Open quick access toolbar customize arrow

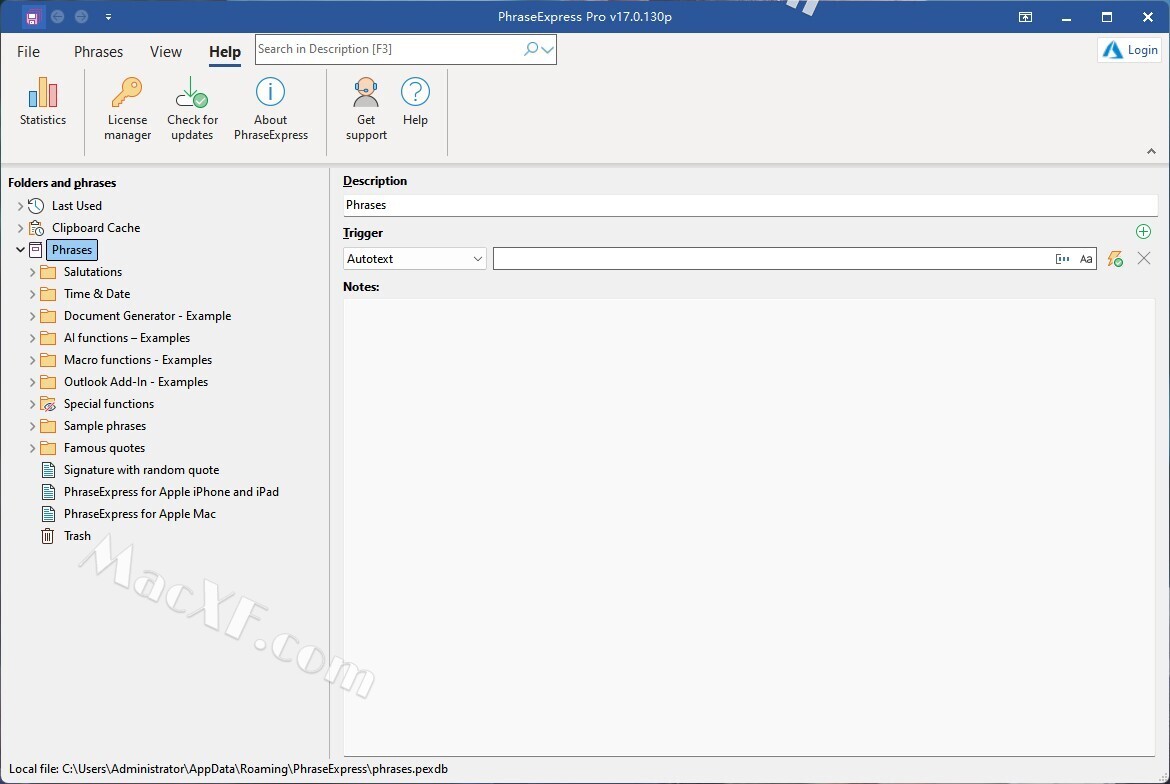pyautogui.click(x=108, y=16)
